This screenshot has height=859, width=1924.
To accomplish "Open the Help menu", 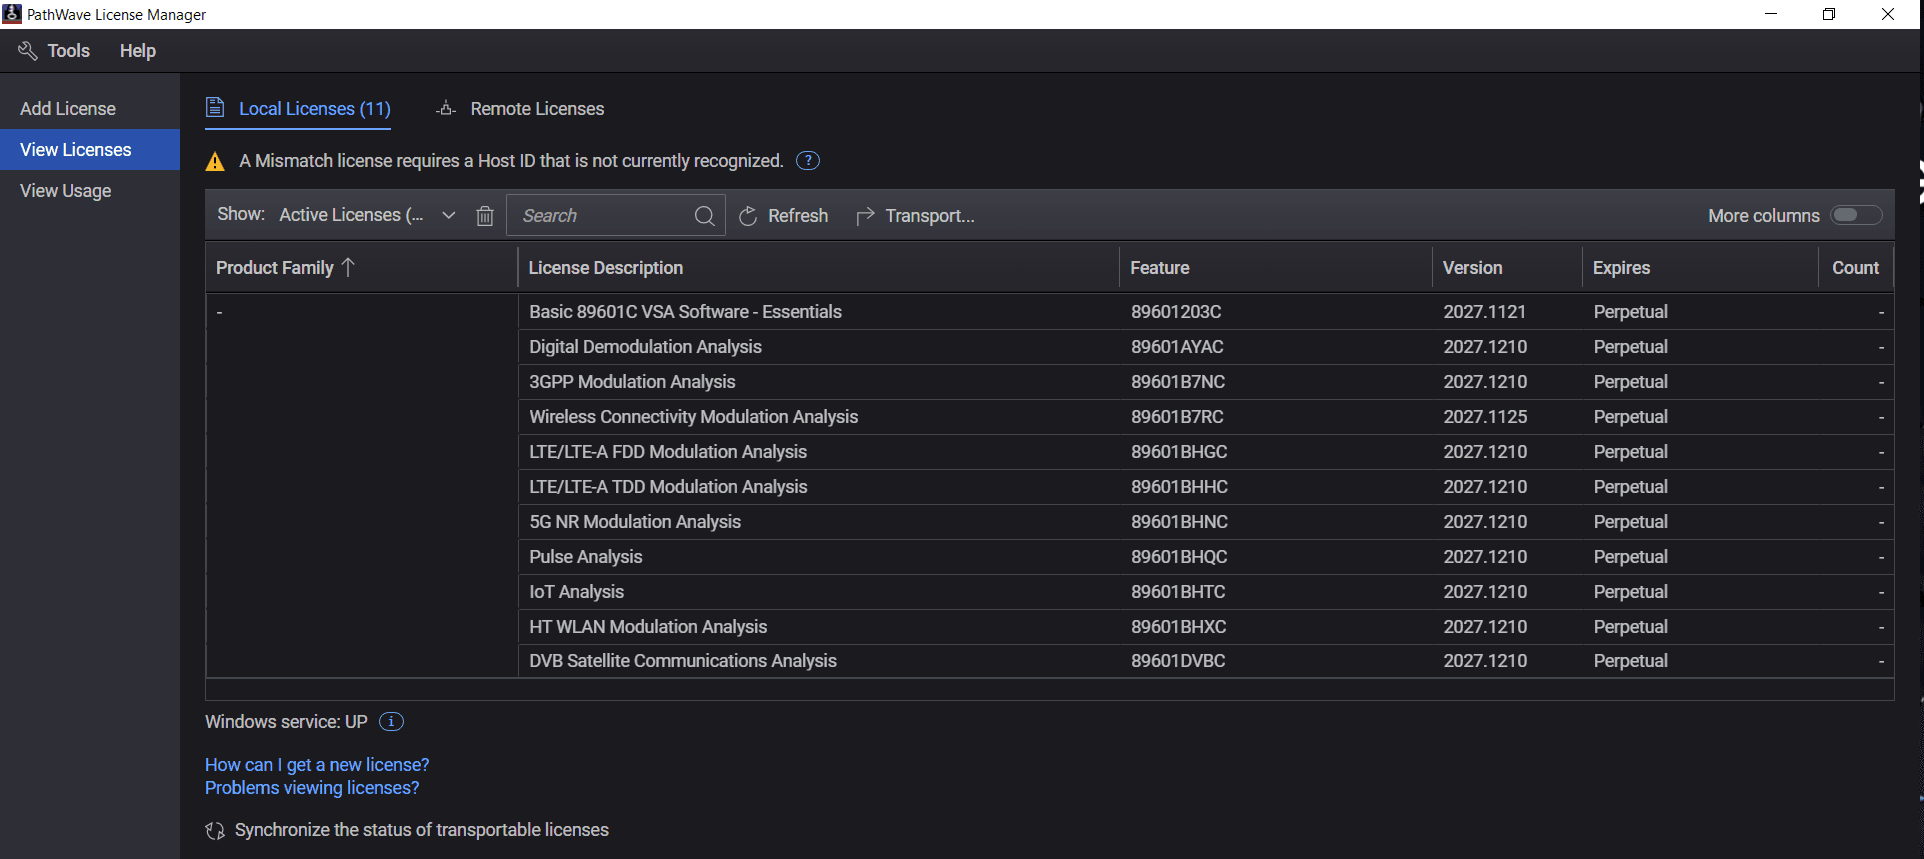I will coord(137,51).
